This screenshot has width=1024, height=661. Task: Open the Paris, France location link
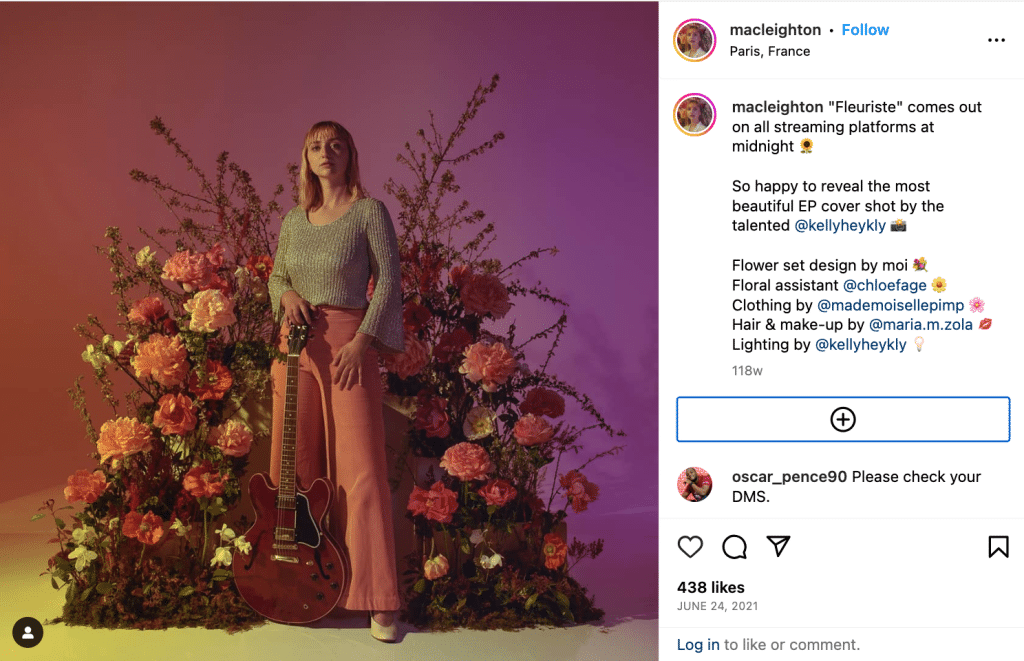(x=770, y=51)
